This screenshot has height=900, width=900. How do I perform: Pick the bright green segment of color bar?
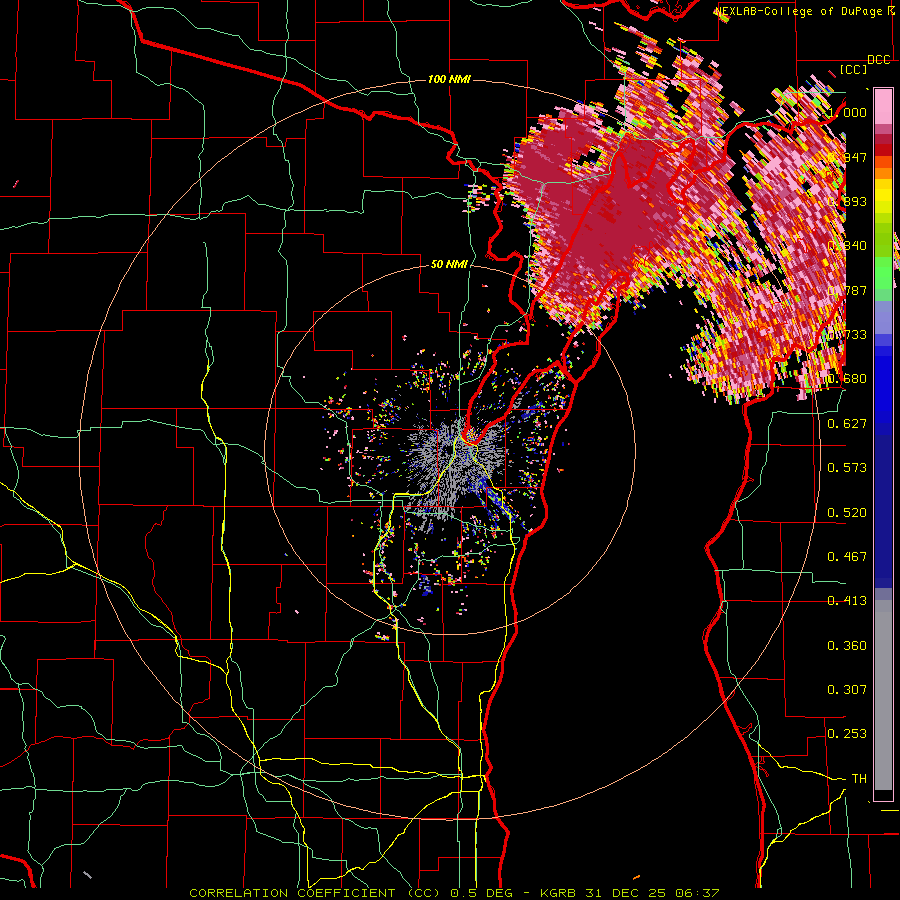(883, 273)
